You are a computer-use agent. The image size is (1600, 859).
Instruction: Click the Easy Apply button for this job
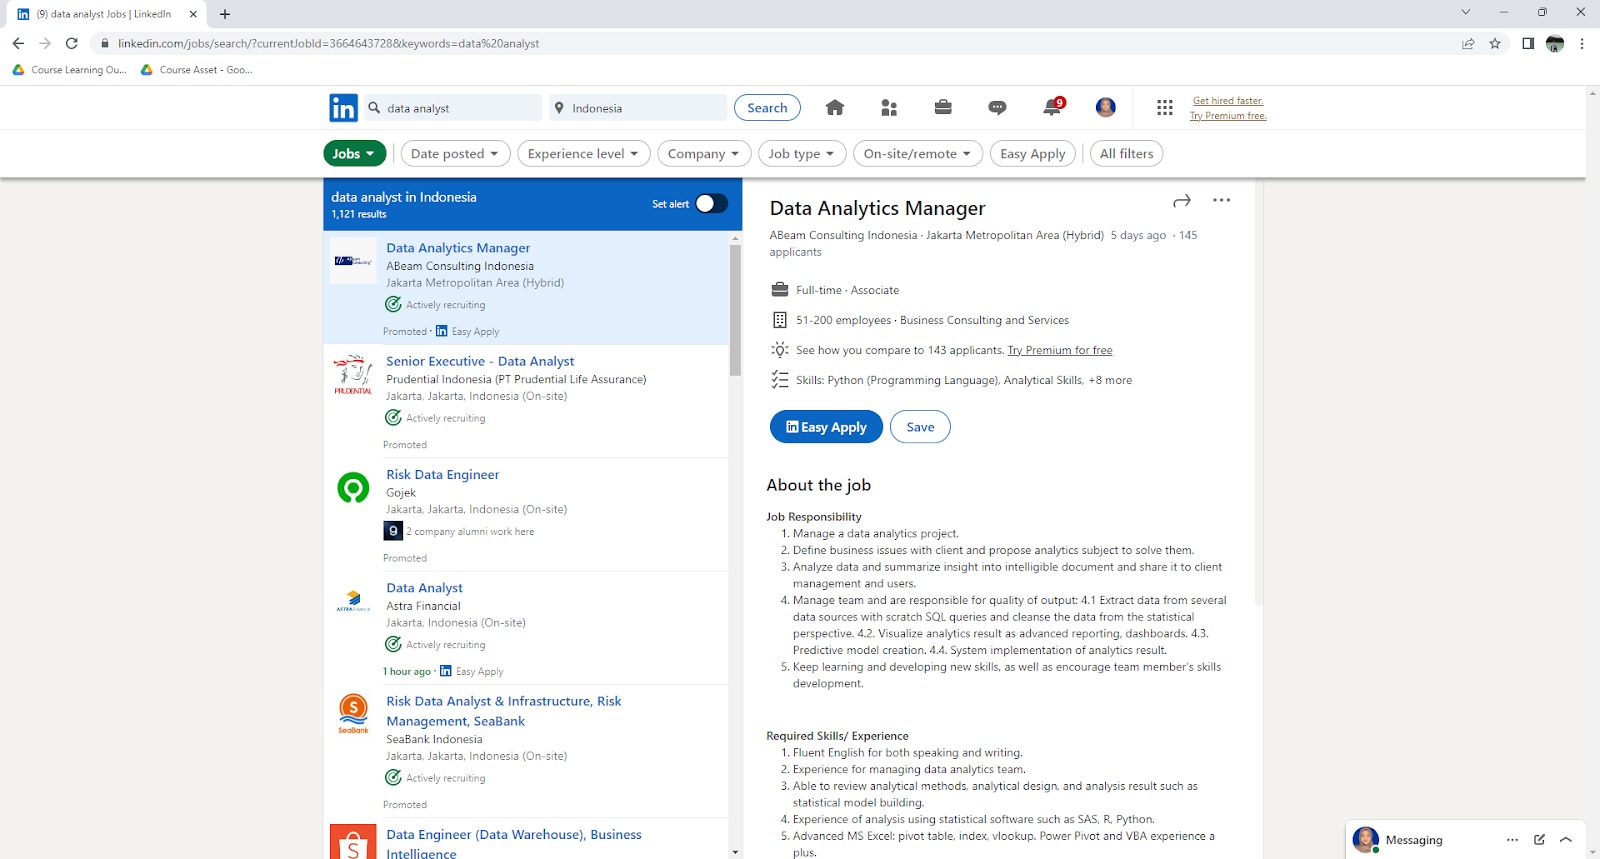click(x=826, y=427)
